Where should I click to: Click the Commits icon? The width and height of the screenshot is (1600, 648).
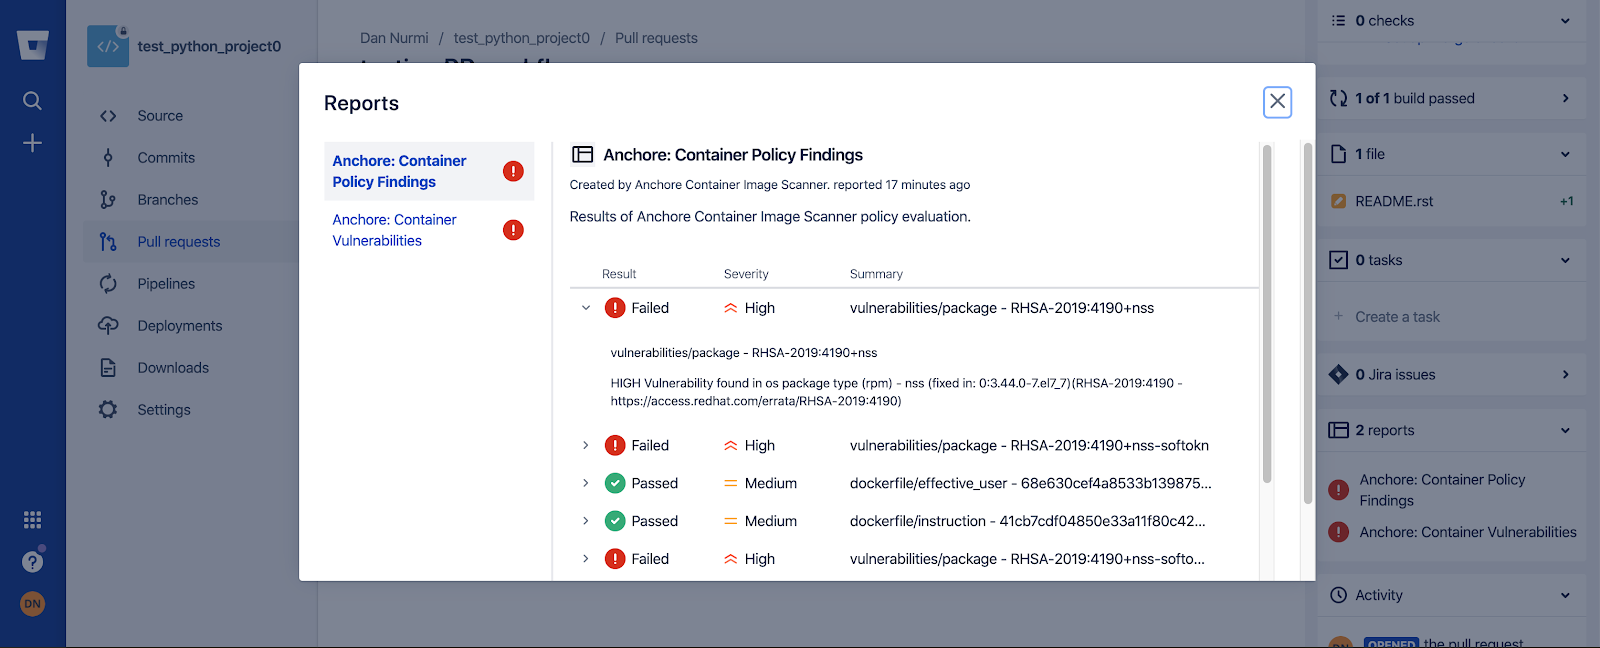pyautogui.click(x=108, y=158)
